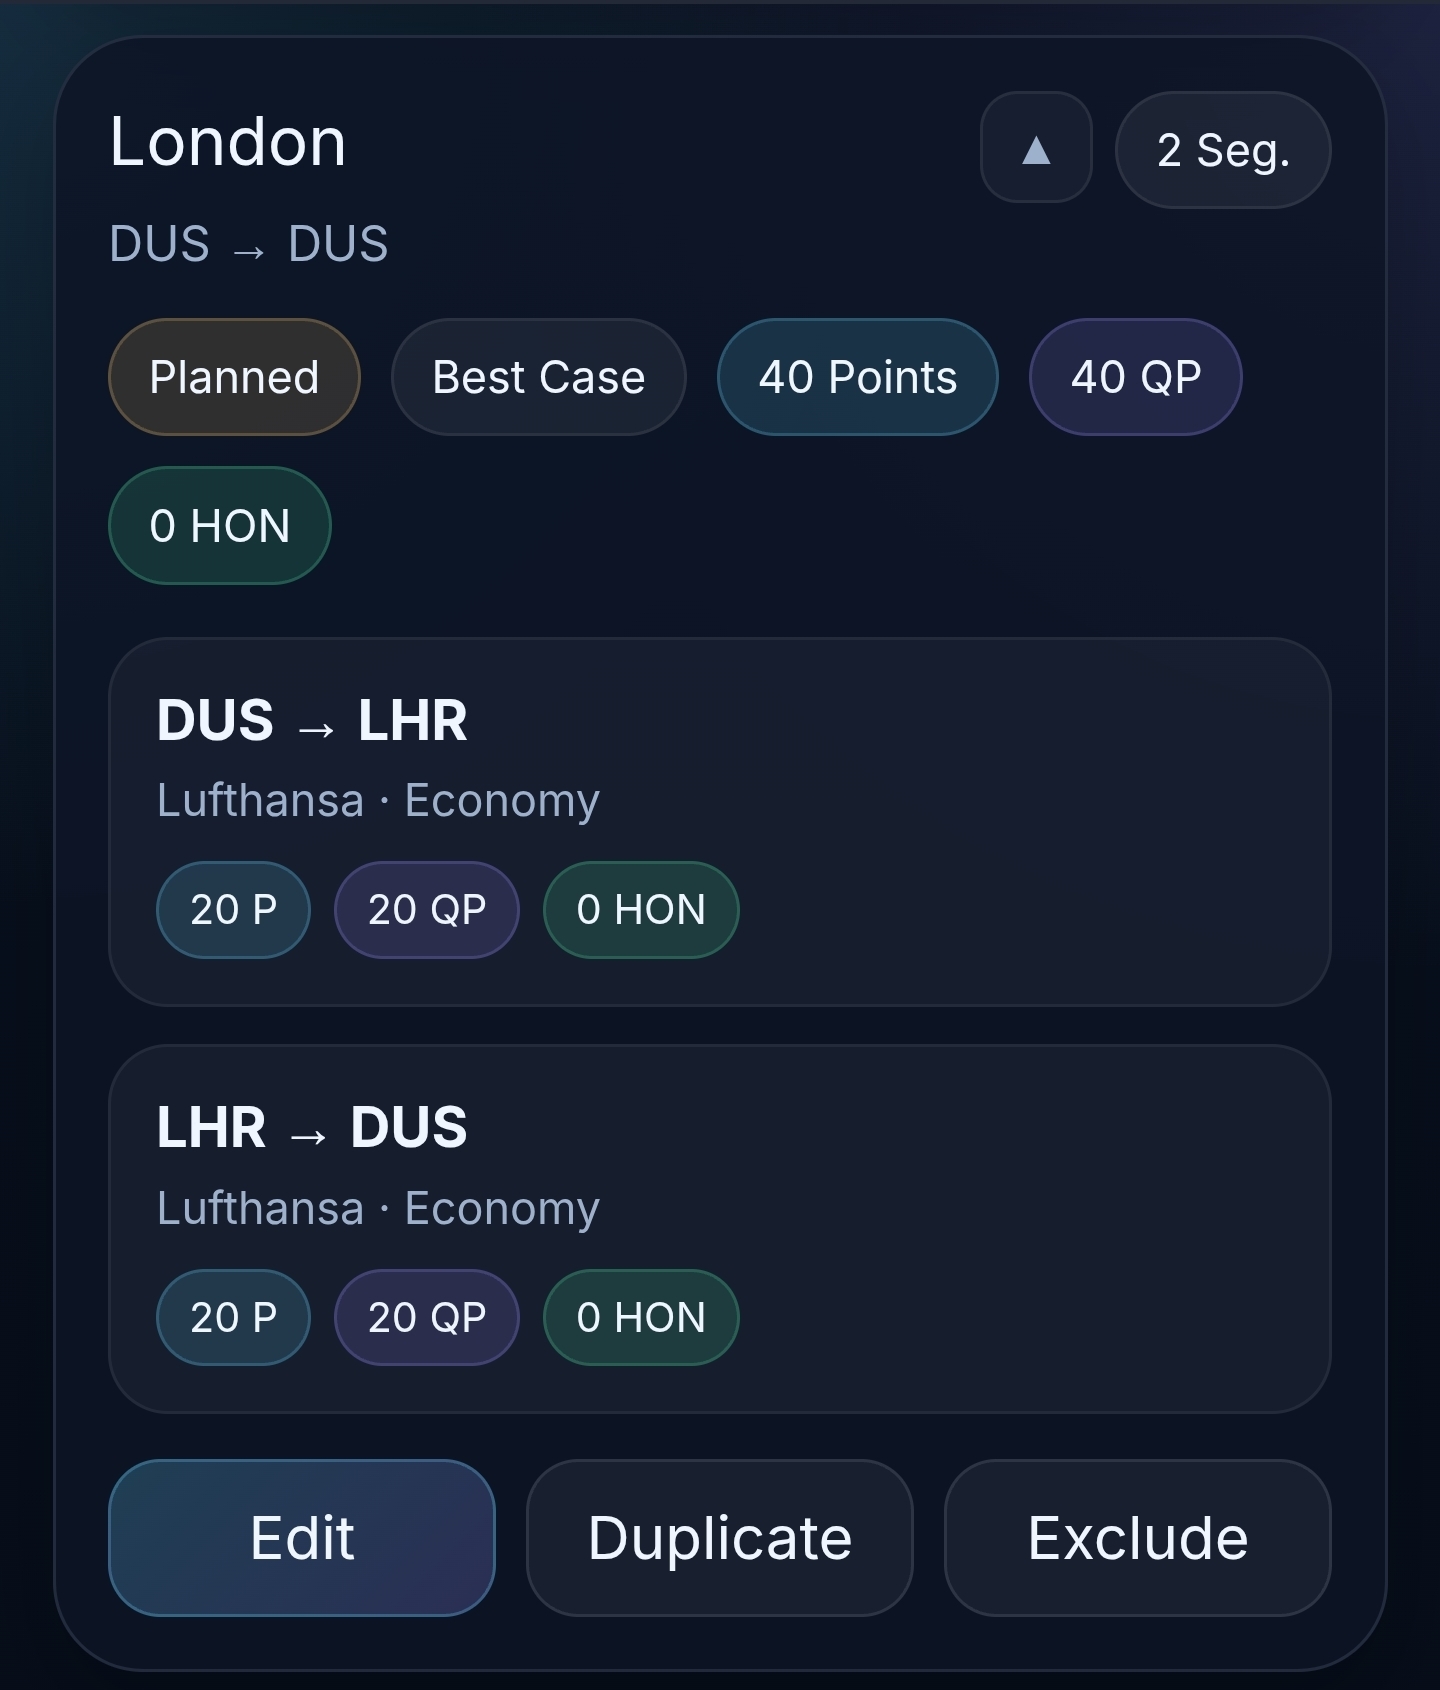Screen dimensions: 1440x1690
Task: Click the Best Case pill
Action: (x=538, y=377)
